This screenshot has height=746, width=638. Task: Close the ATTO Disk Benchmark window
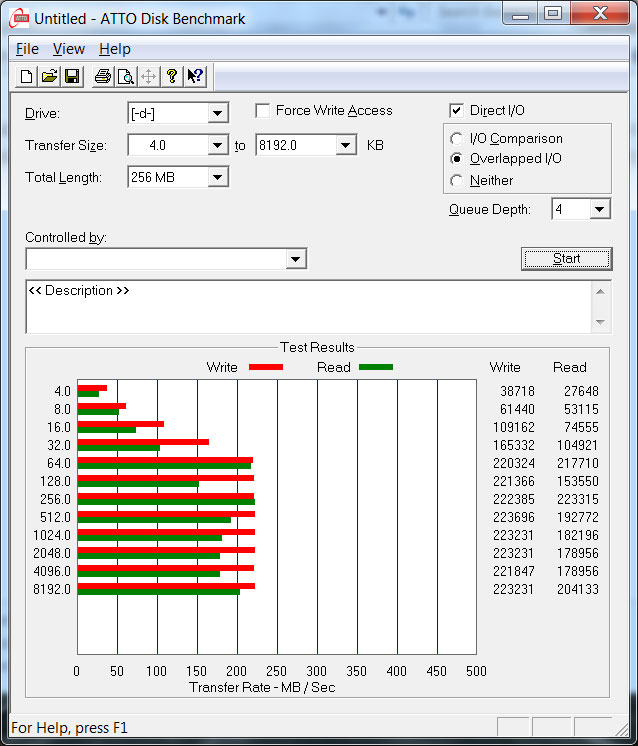pyautogui.click(x=600, y=14)
